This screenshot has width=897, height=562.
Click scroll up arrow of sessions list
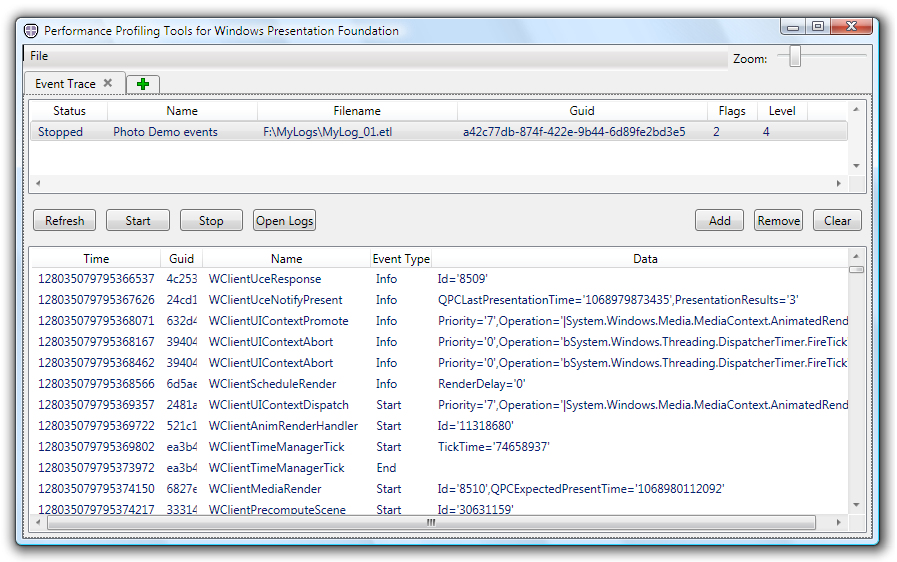(x=856, y=109)
